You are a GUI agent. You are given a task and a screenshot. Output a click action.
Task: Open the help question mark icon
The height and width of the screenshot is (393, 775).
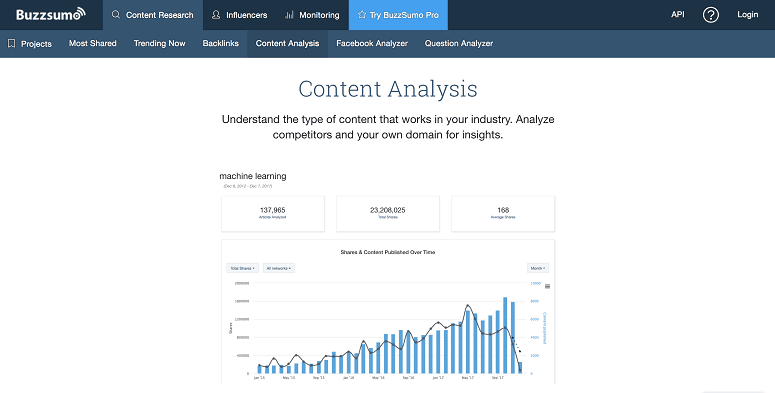[711, 15]
